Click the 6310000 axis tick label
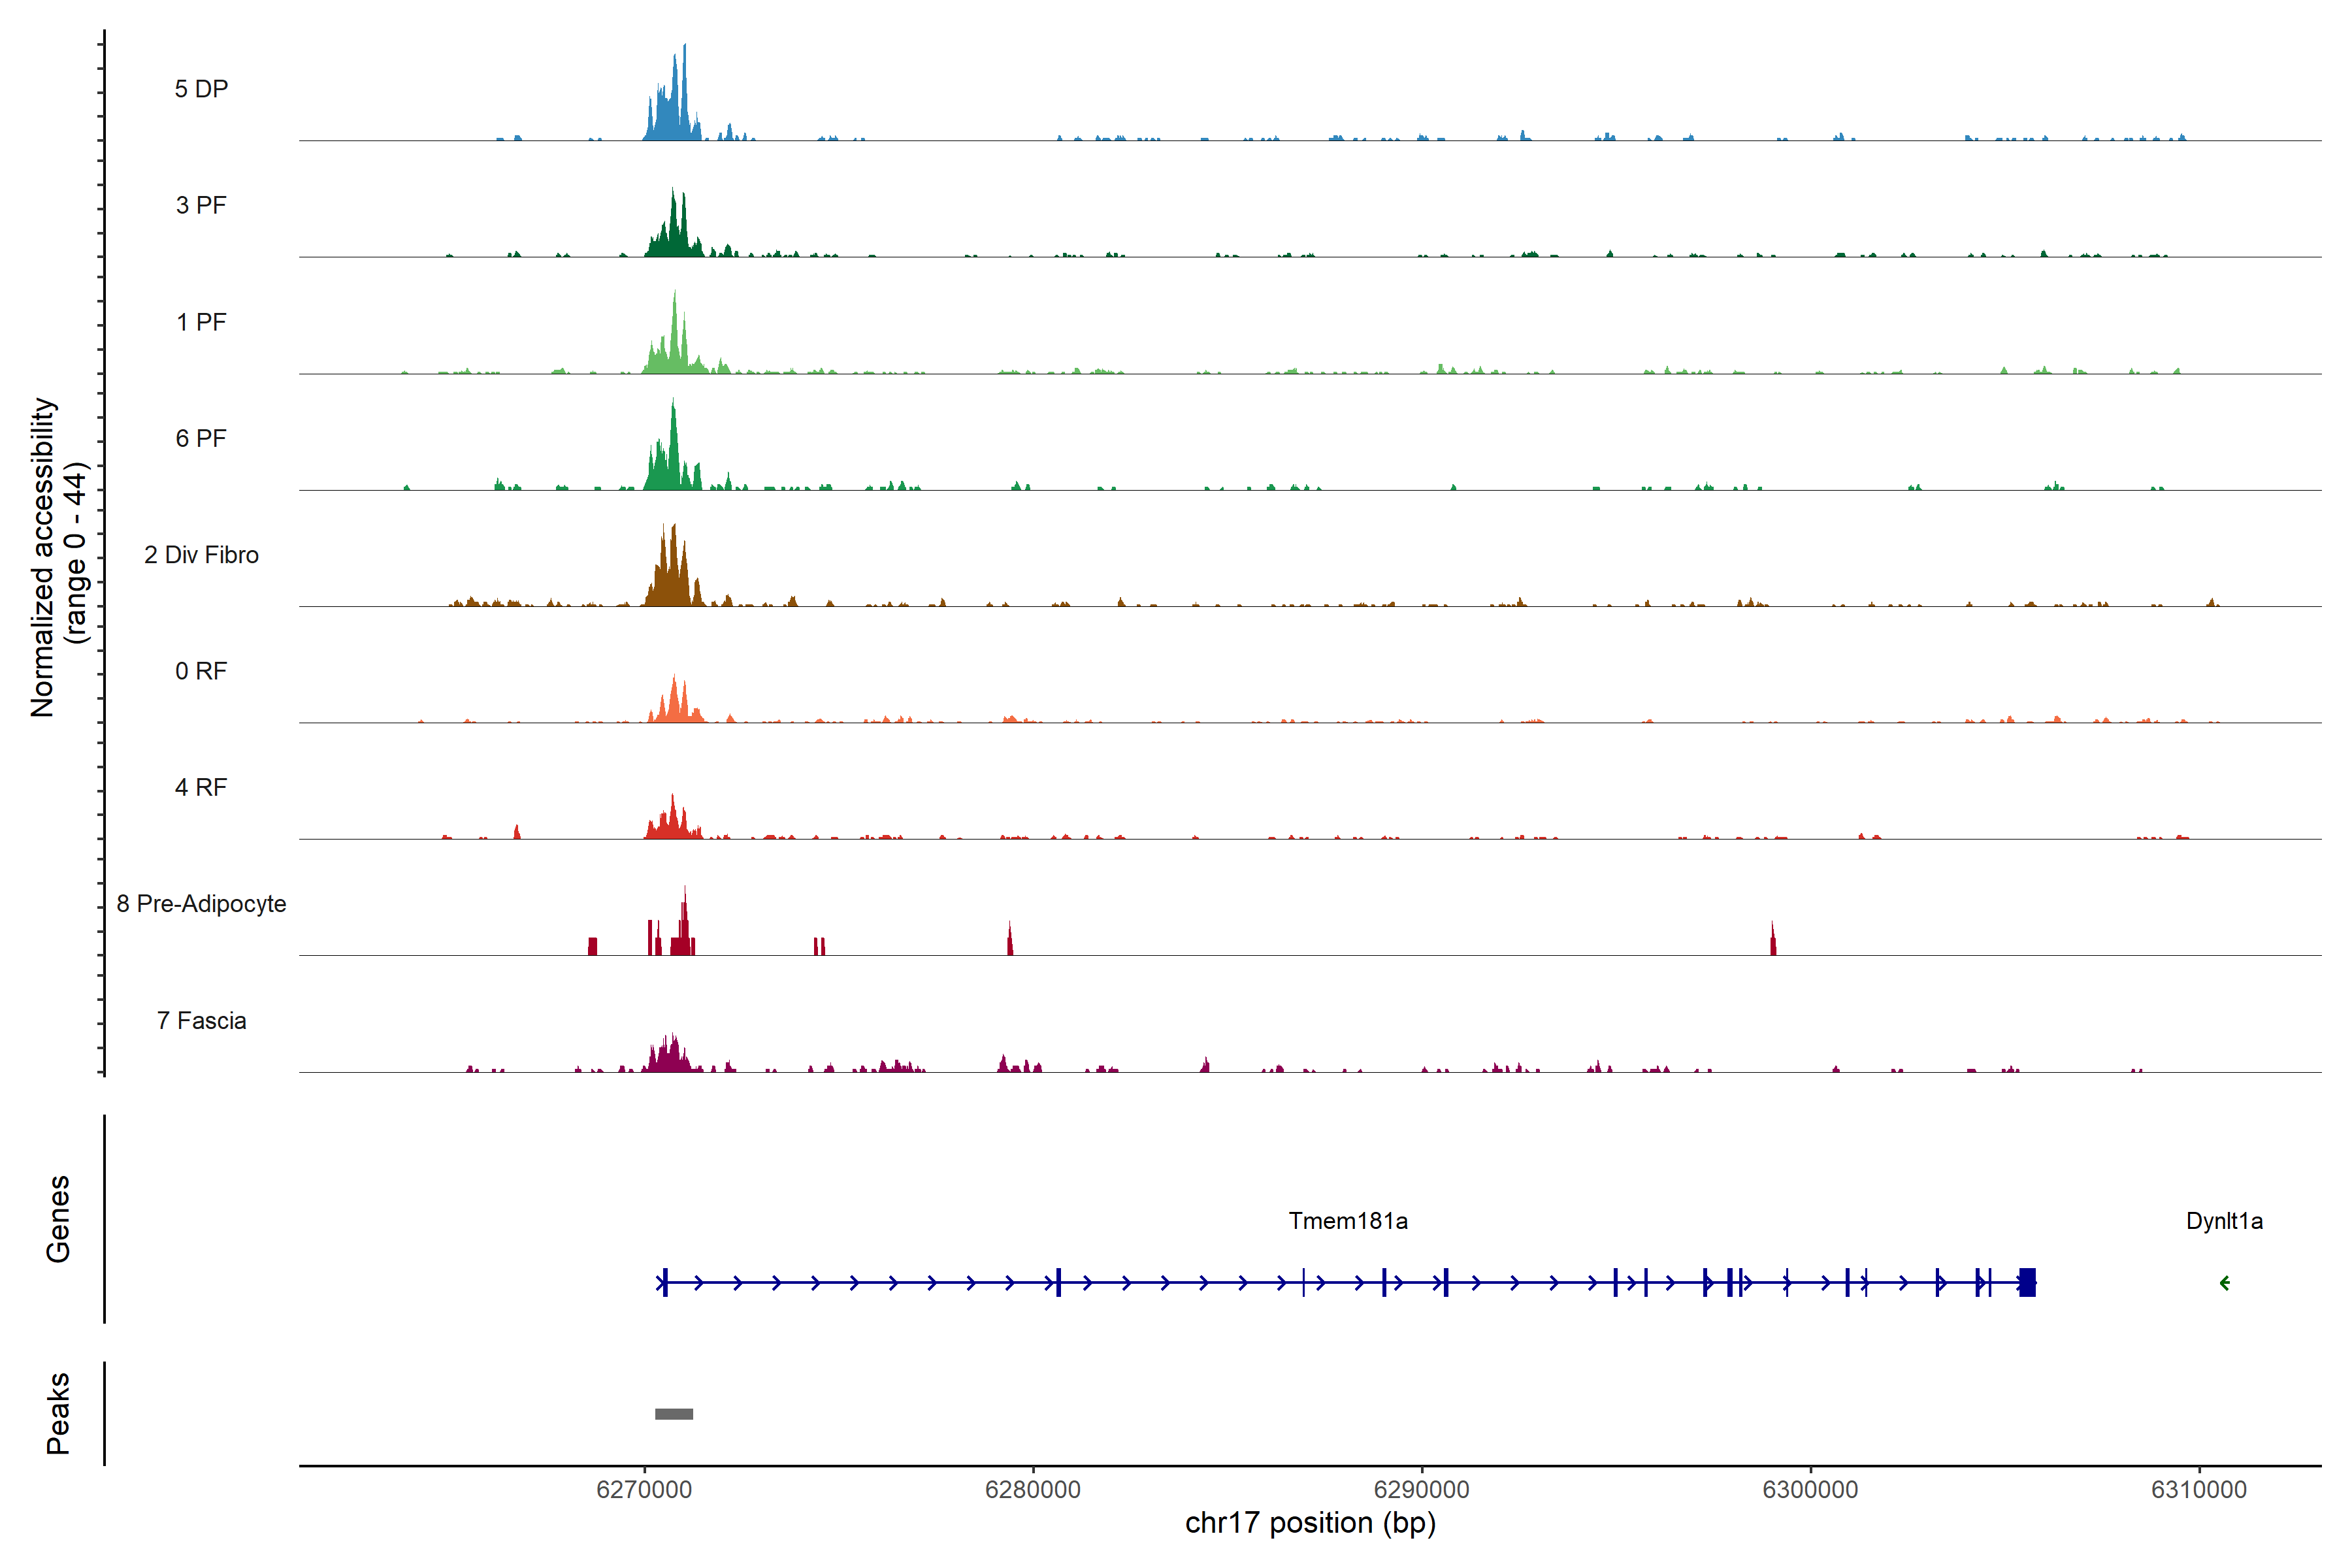Screen dimensions: 2352x1568 (x=2198, y=1489)
